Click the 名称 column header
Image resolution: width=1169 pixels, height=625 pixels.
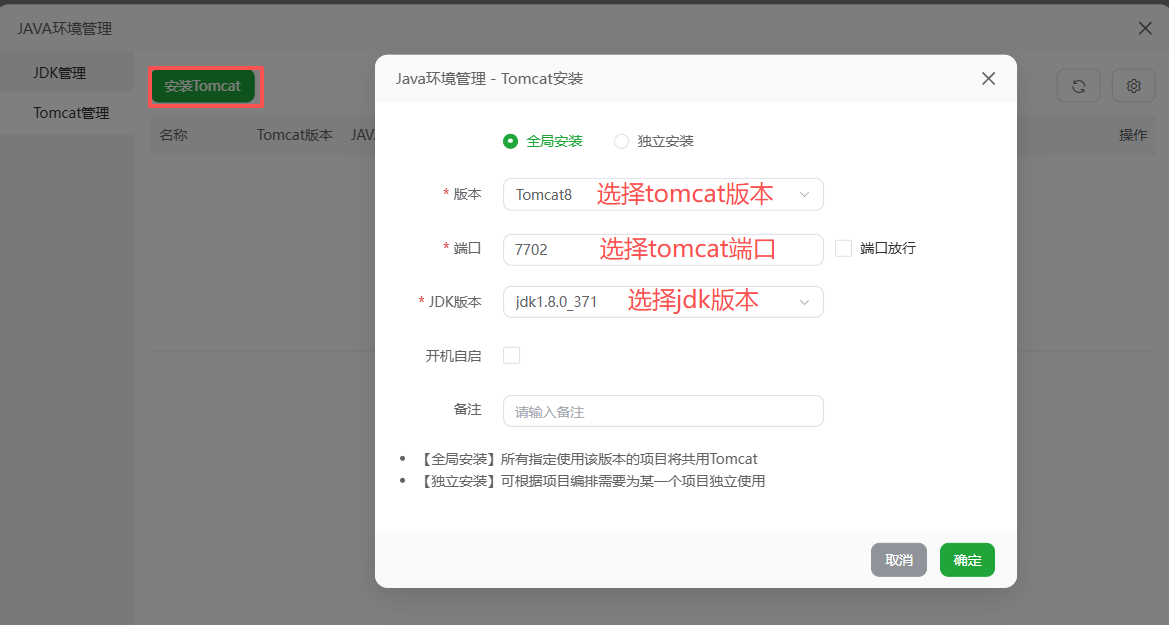point(172,134)
